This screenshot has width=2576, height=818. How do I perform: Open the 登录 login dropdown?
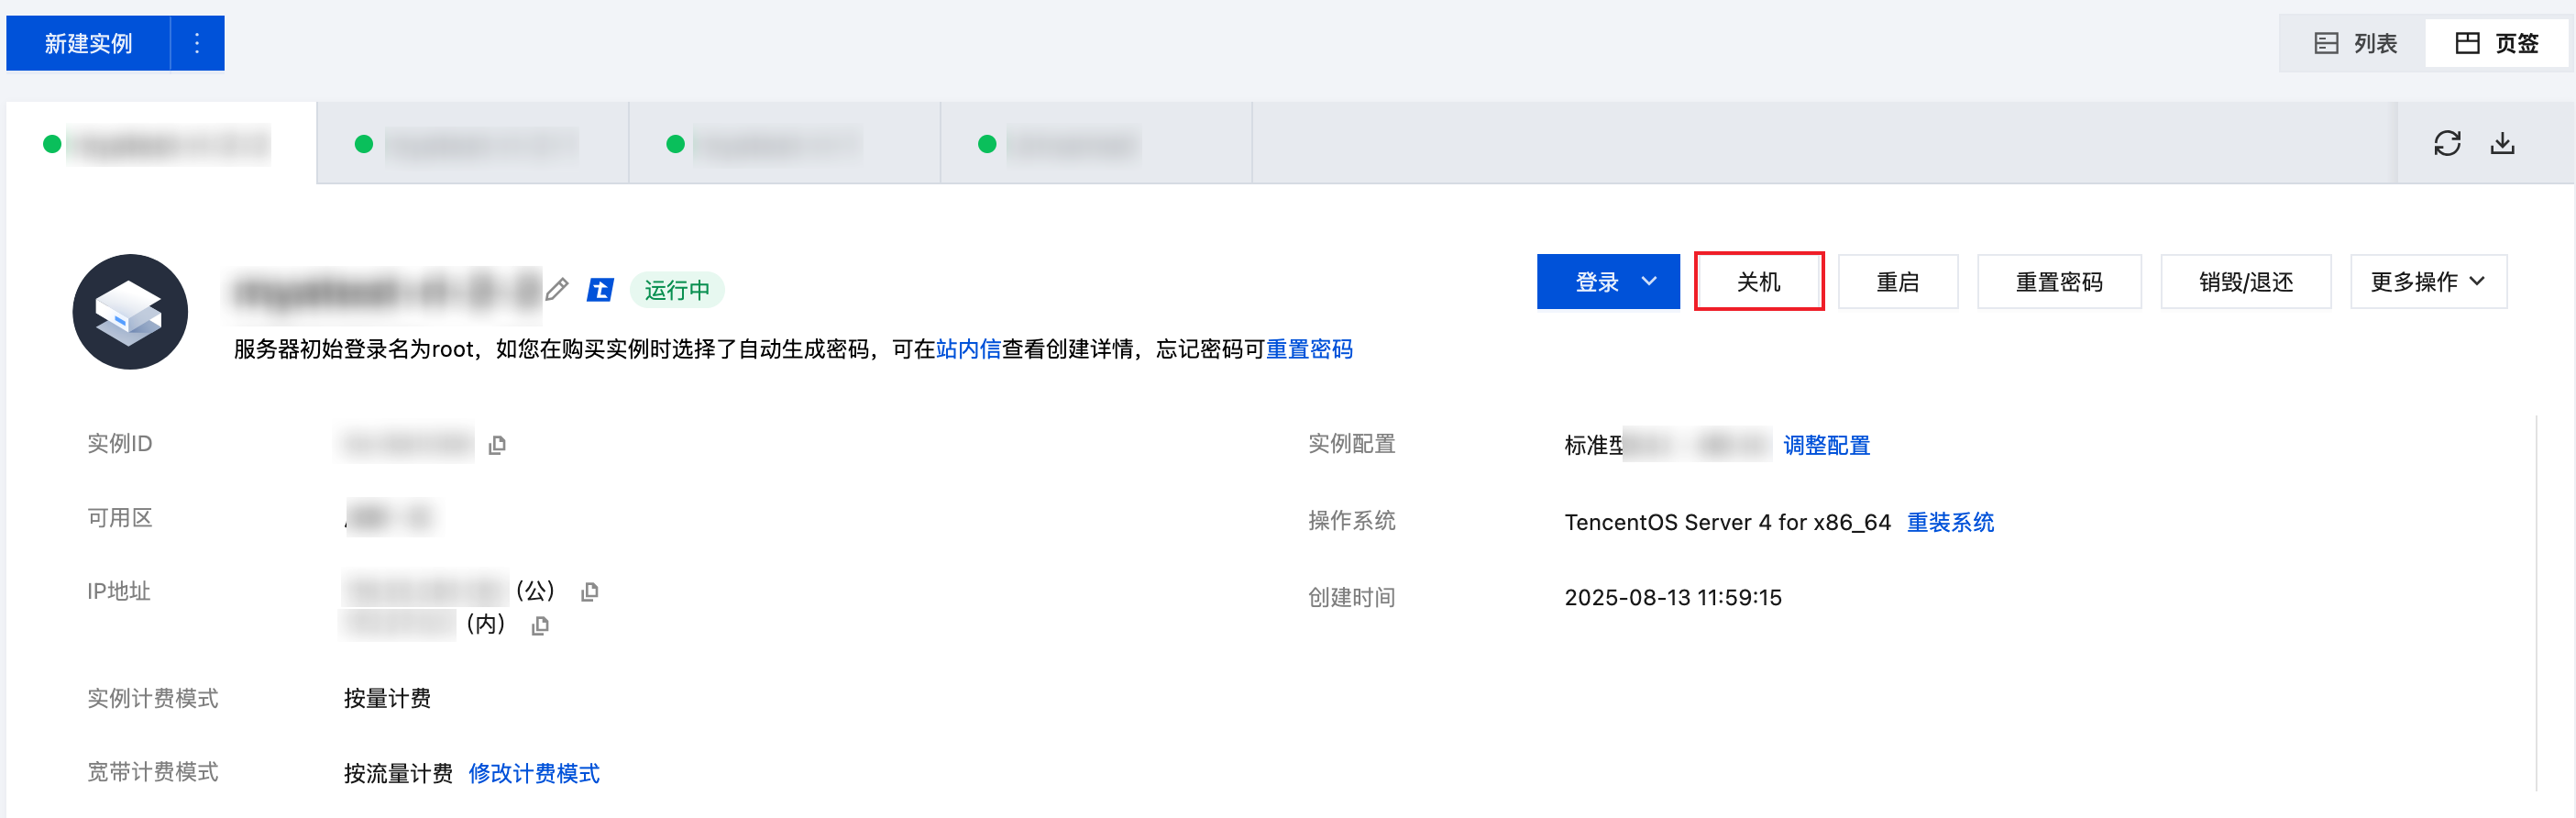(x=1607, y=282)
